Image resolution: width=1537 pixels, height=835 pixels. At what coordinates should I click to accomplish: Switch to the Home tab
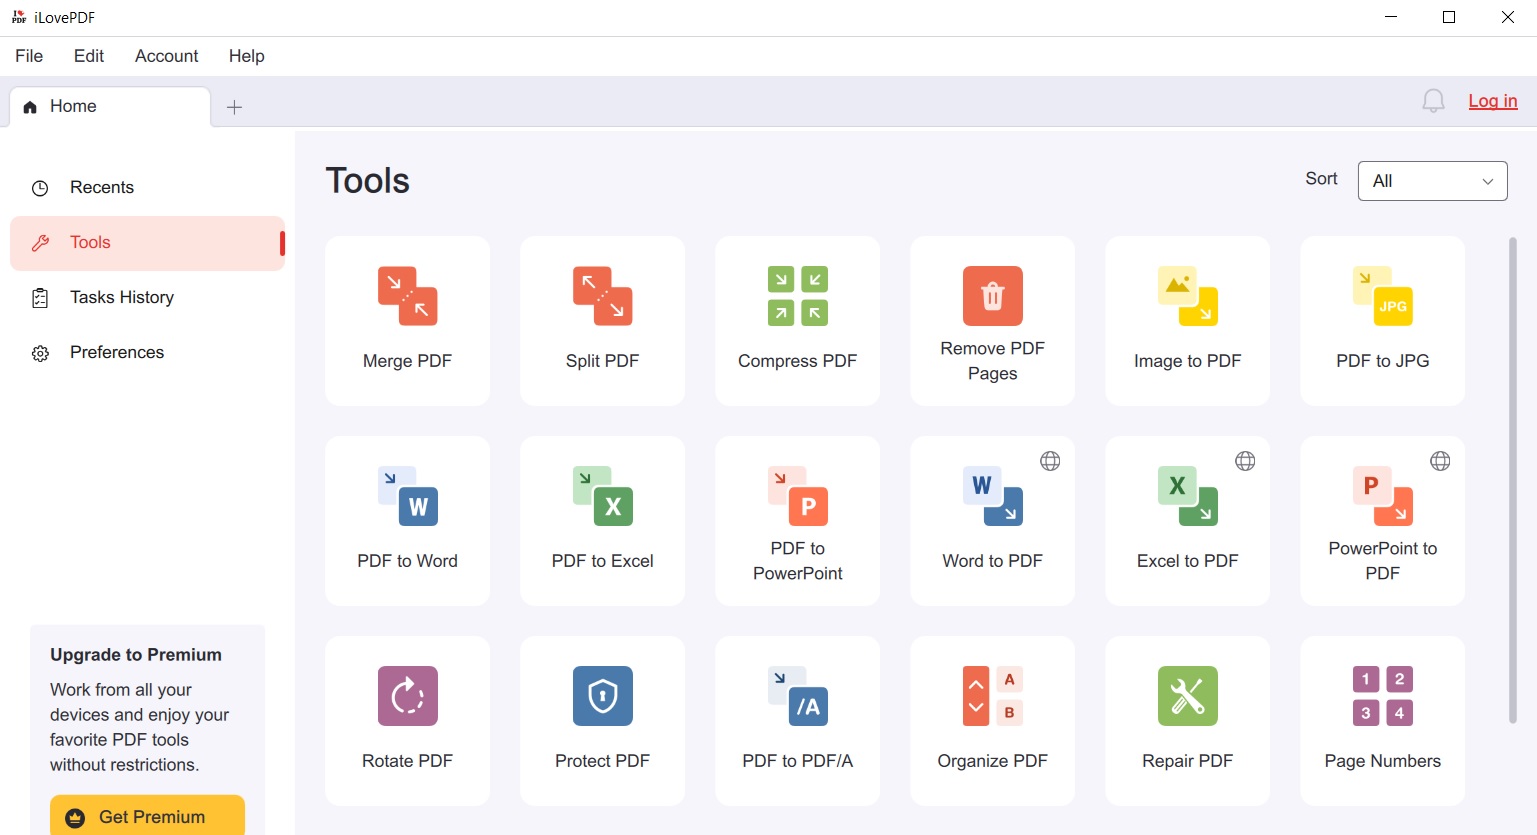(x=110, y=107)
